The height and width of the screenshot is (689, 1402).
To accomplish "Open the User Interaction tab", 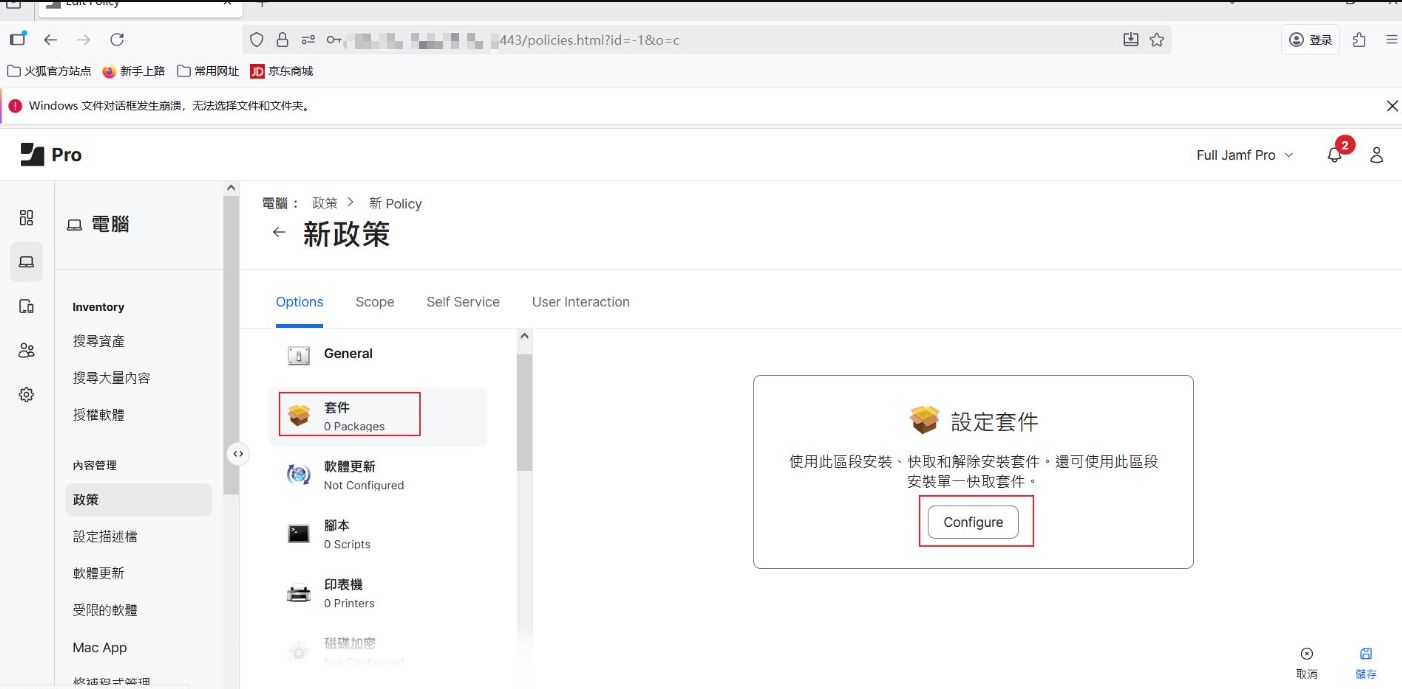I will click(580, 302).
